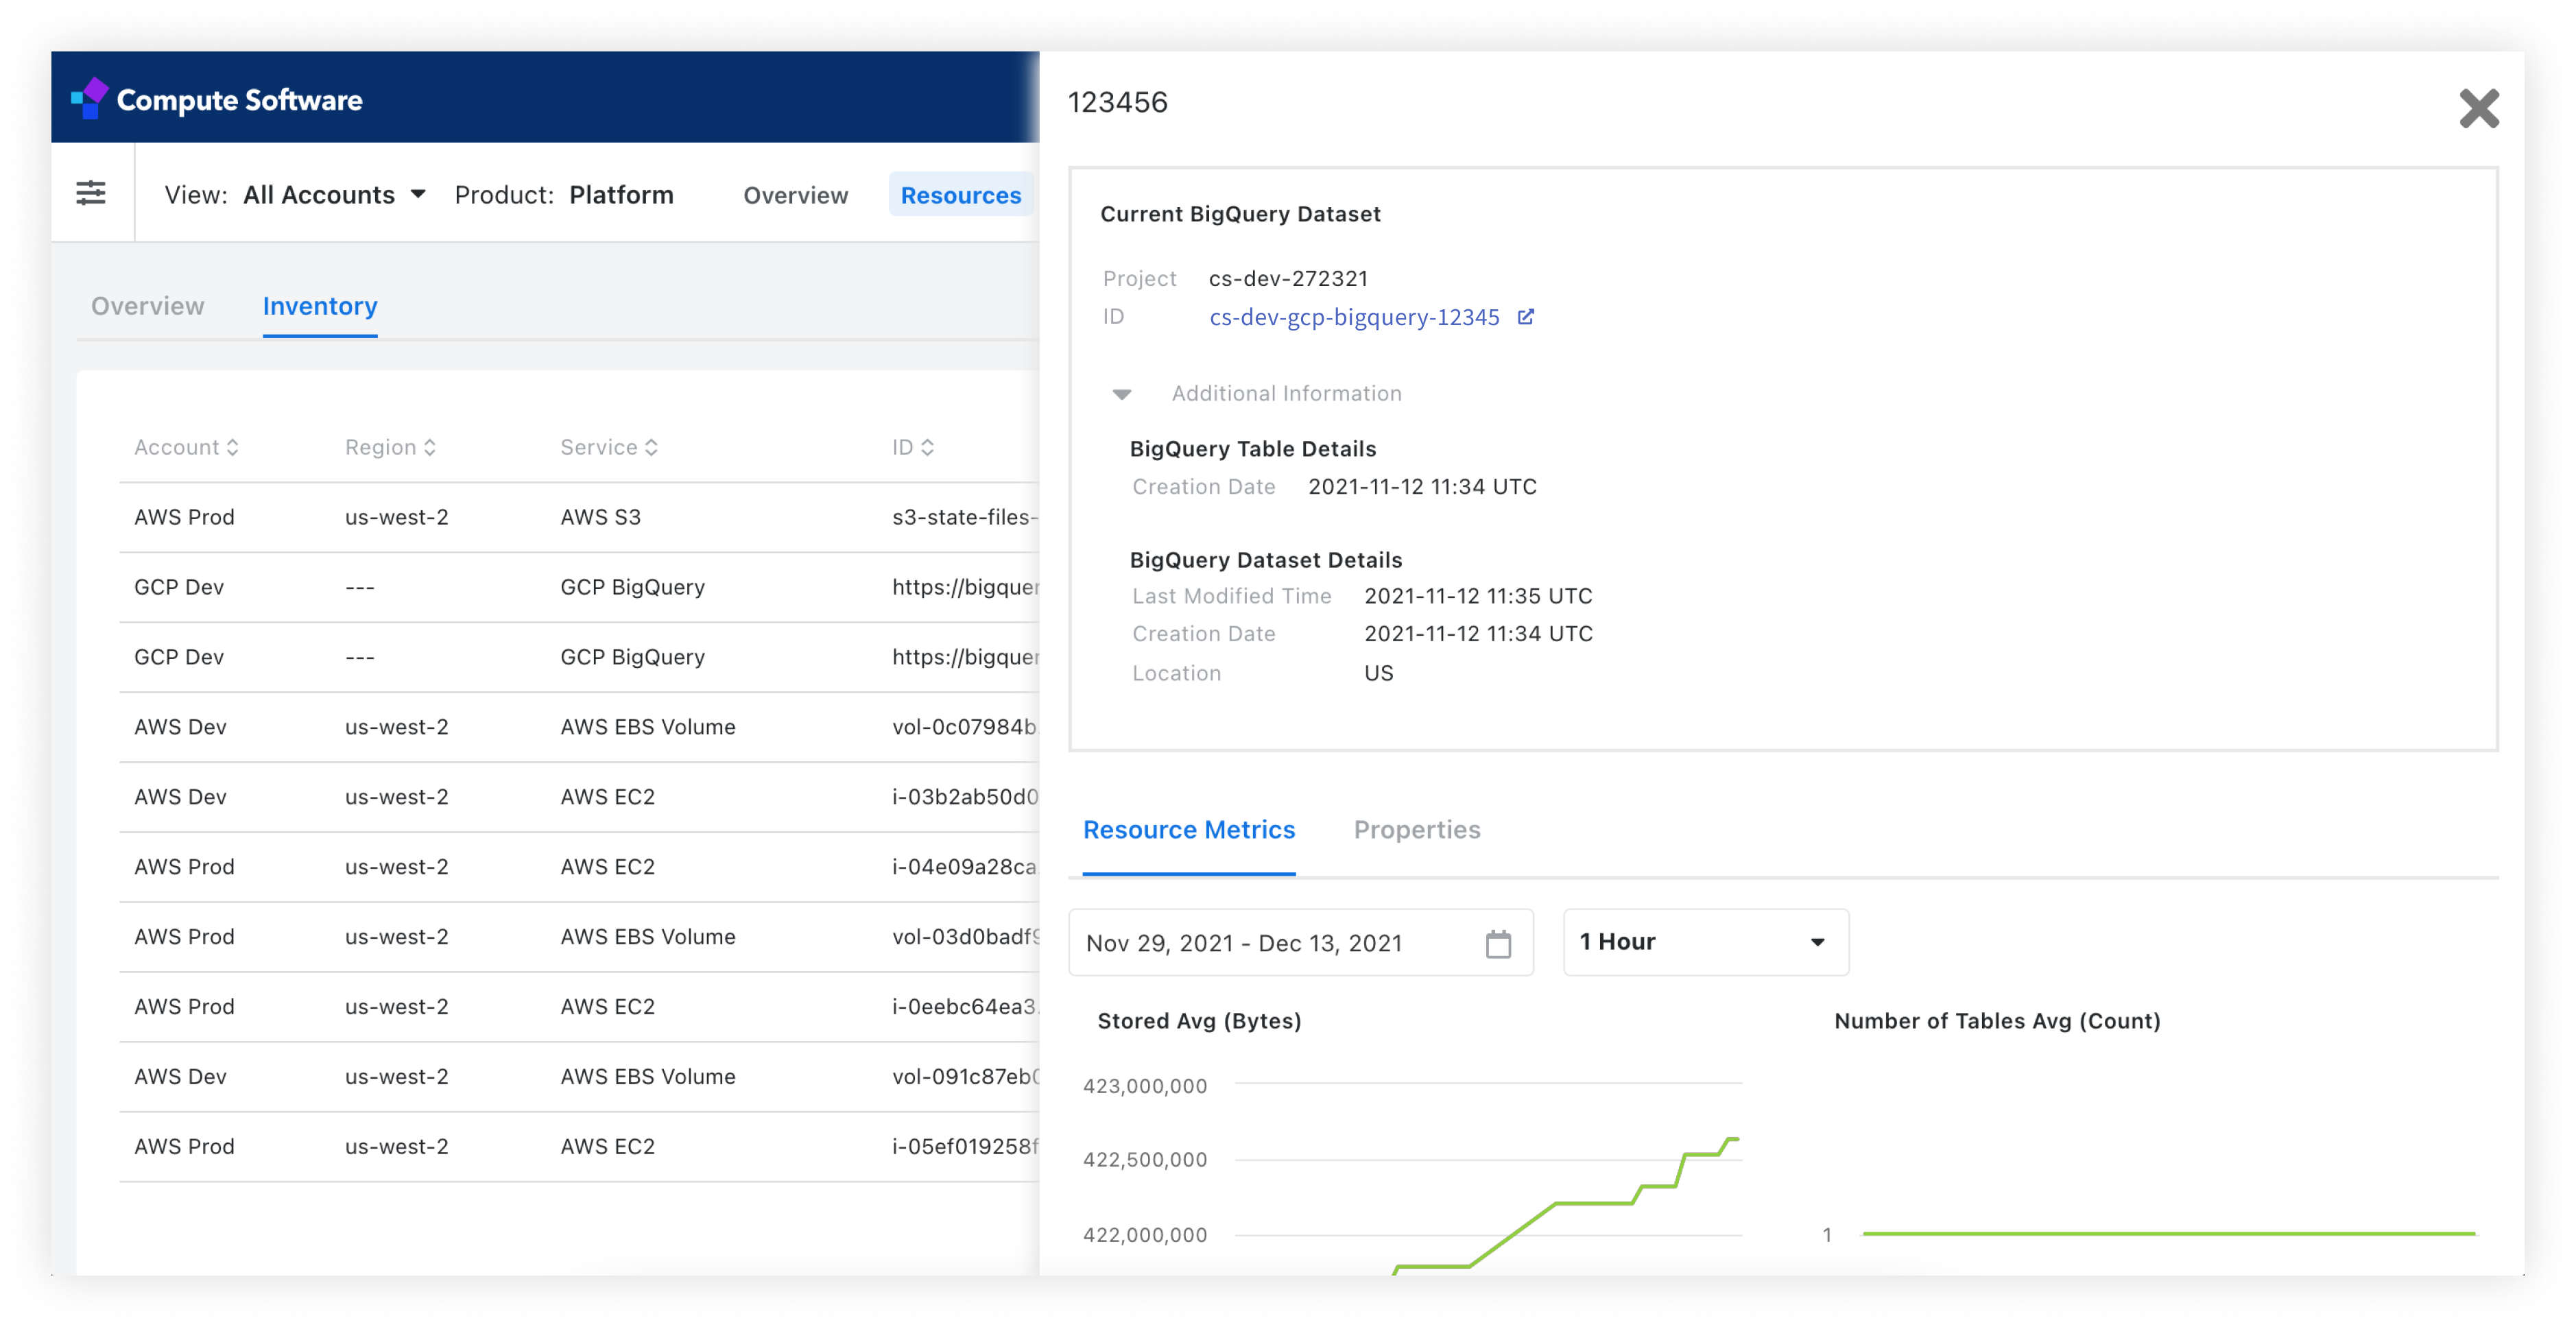The width and height of the screenshot is (2576, 1327).
Task: Click the project value cs-dev-272321
Action: tap(1287, 278)
